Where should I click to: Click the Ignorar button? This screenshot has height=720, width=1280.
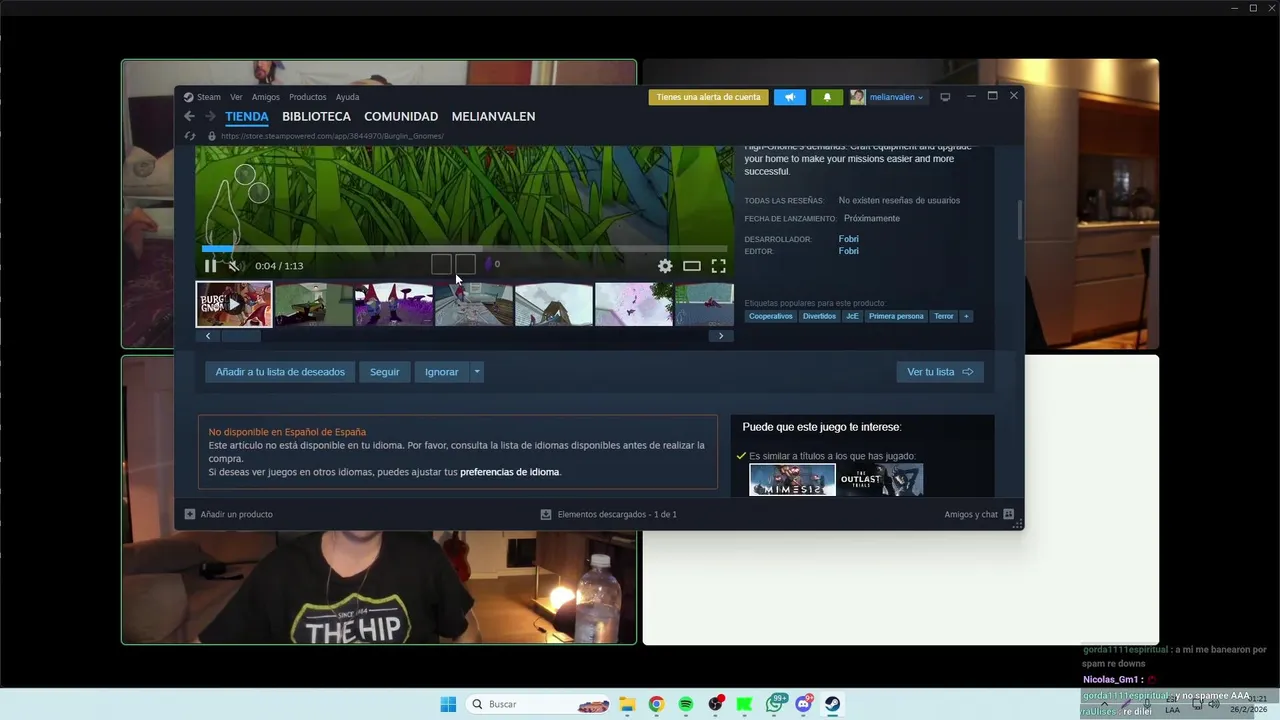(x=441, y=372)
